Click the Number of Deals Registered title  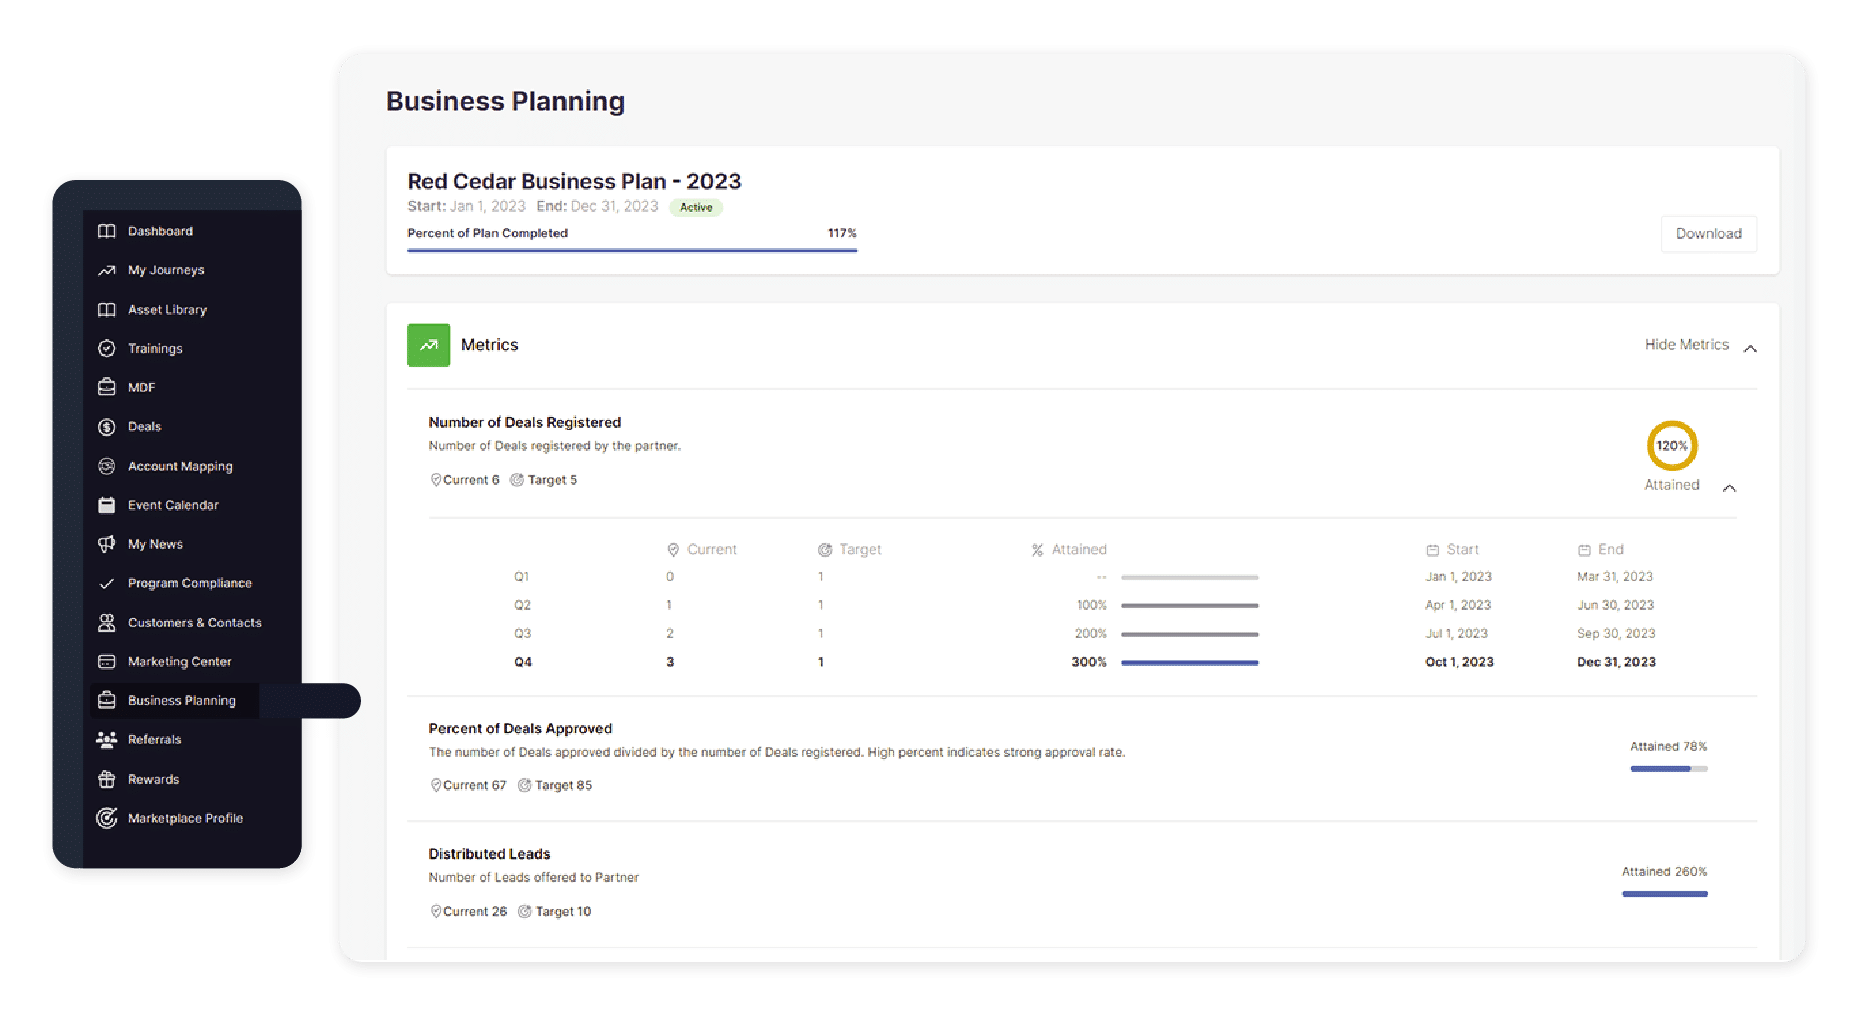coord(524,423)
